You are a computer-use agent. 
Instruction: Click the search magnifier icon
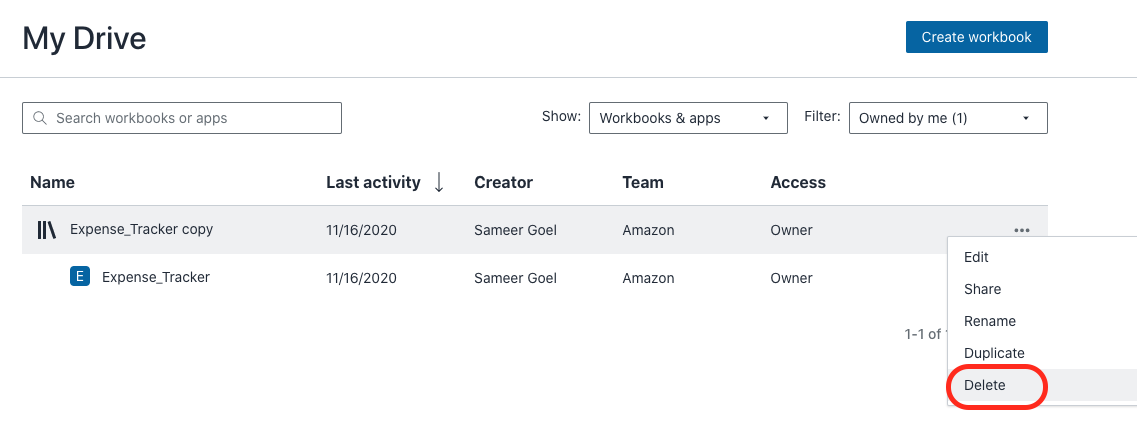(40, 118)
